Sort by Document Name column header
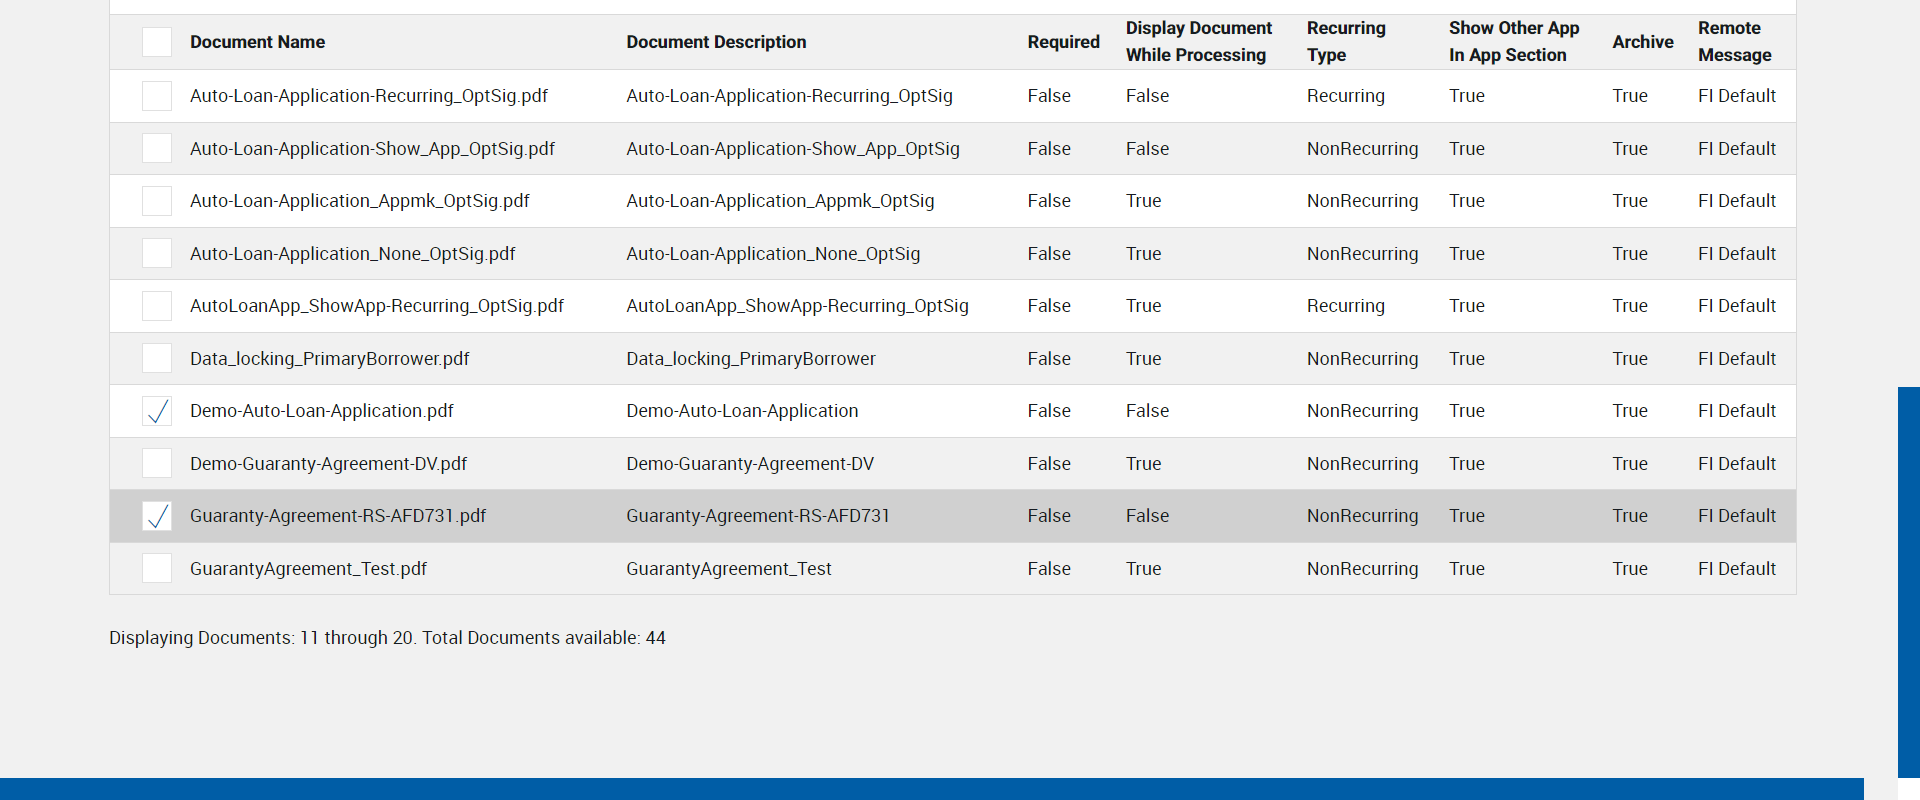 257,42
